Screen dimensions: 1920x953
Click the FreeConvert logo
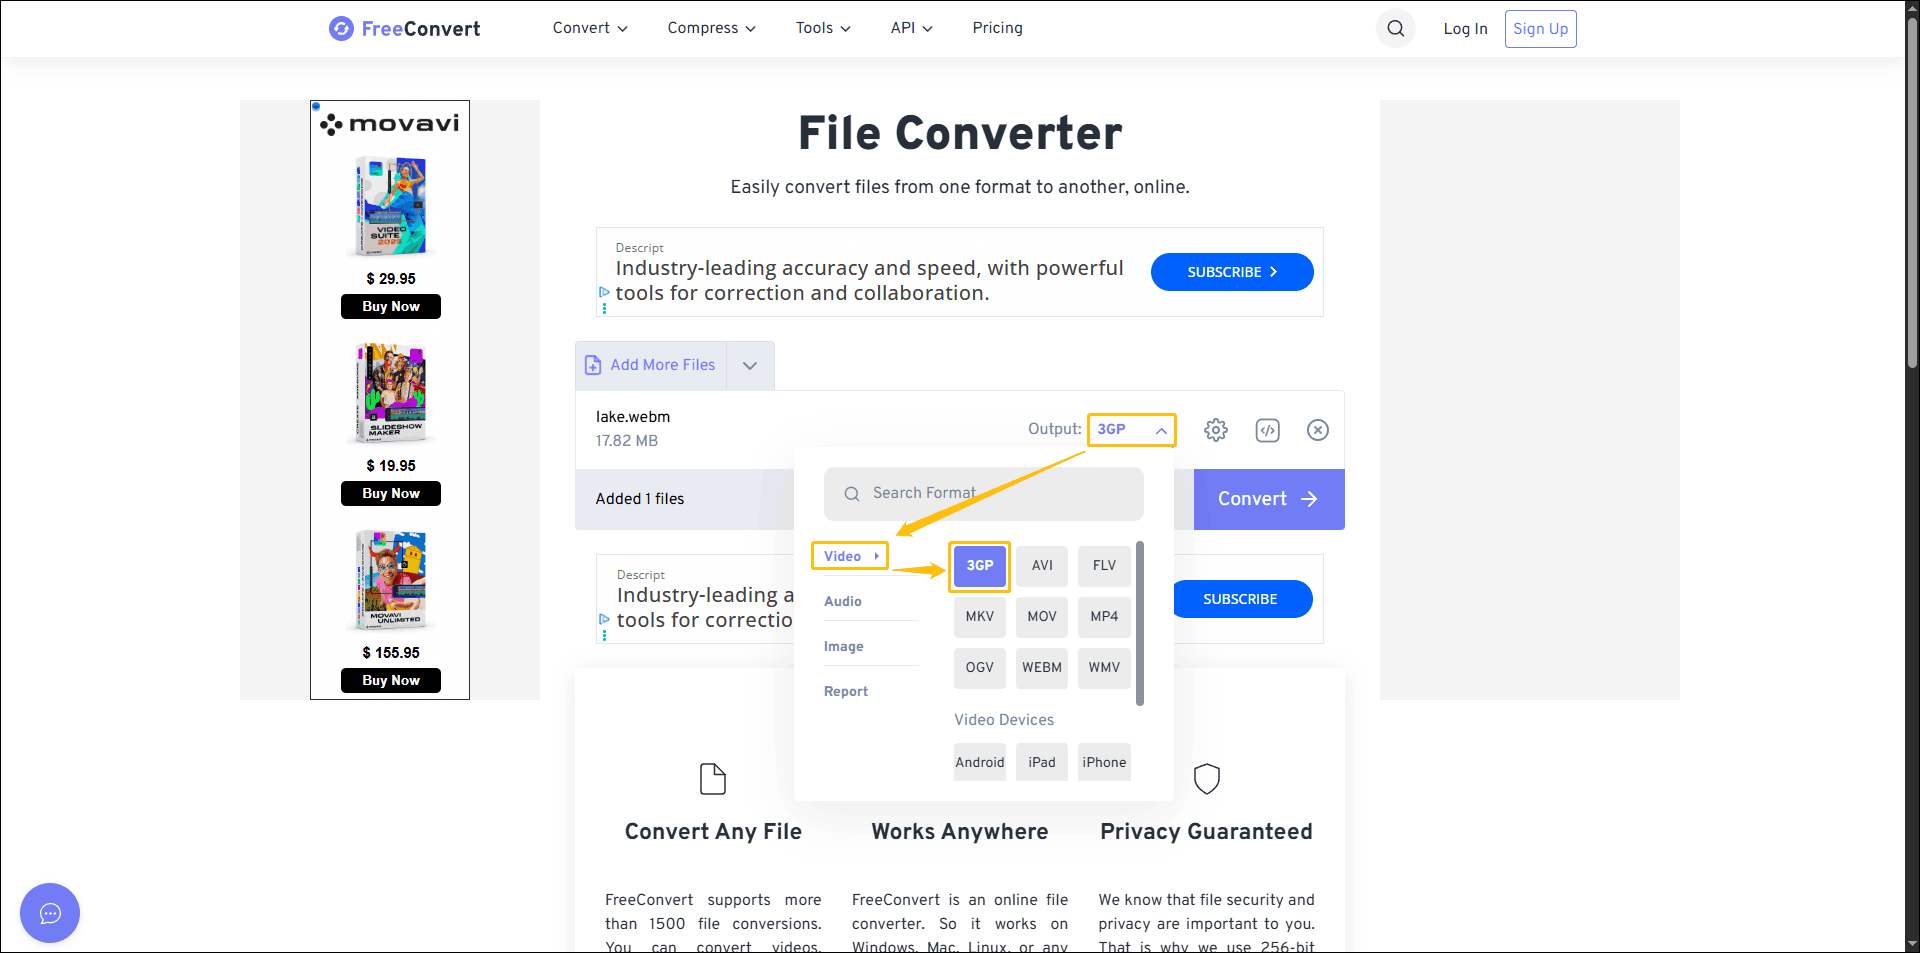[x=404, y=29]
